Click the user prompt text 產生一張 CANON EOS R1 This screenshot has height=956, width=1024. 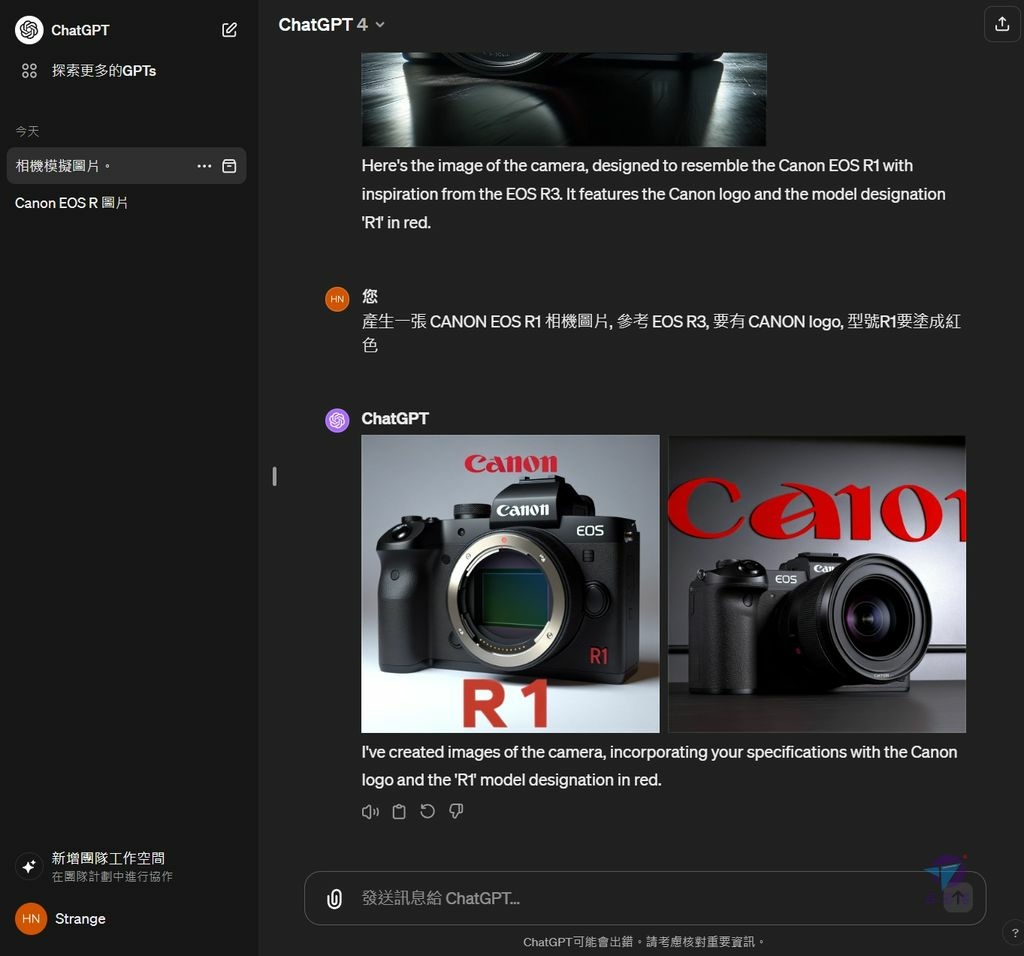pos(661,333)
